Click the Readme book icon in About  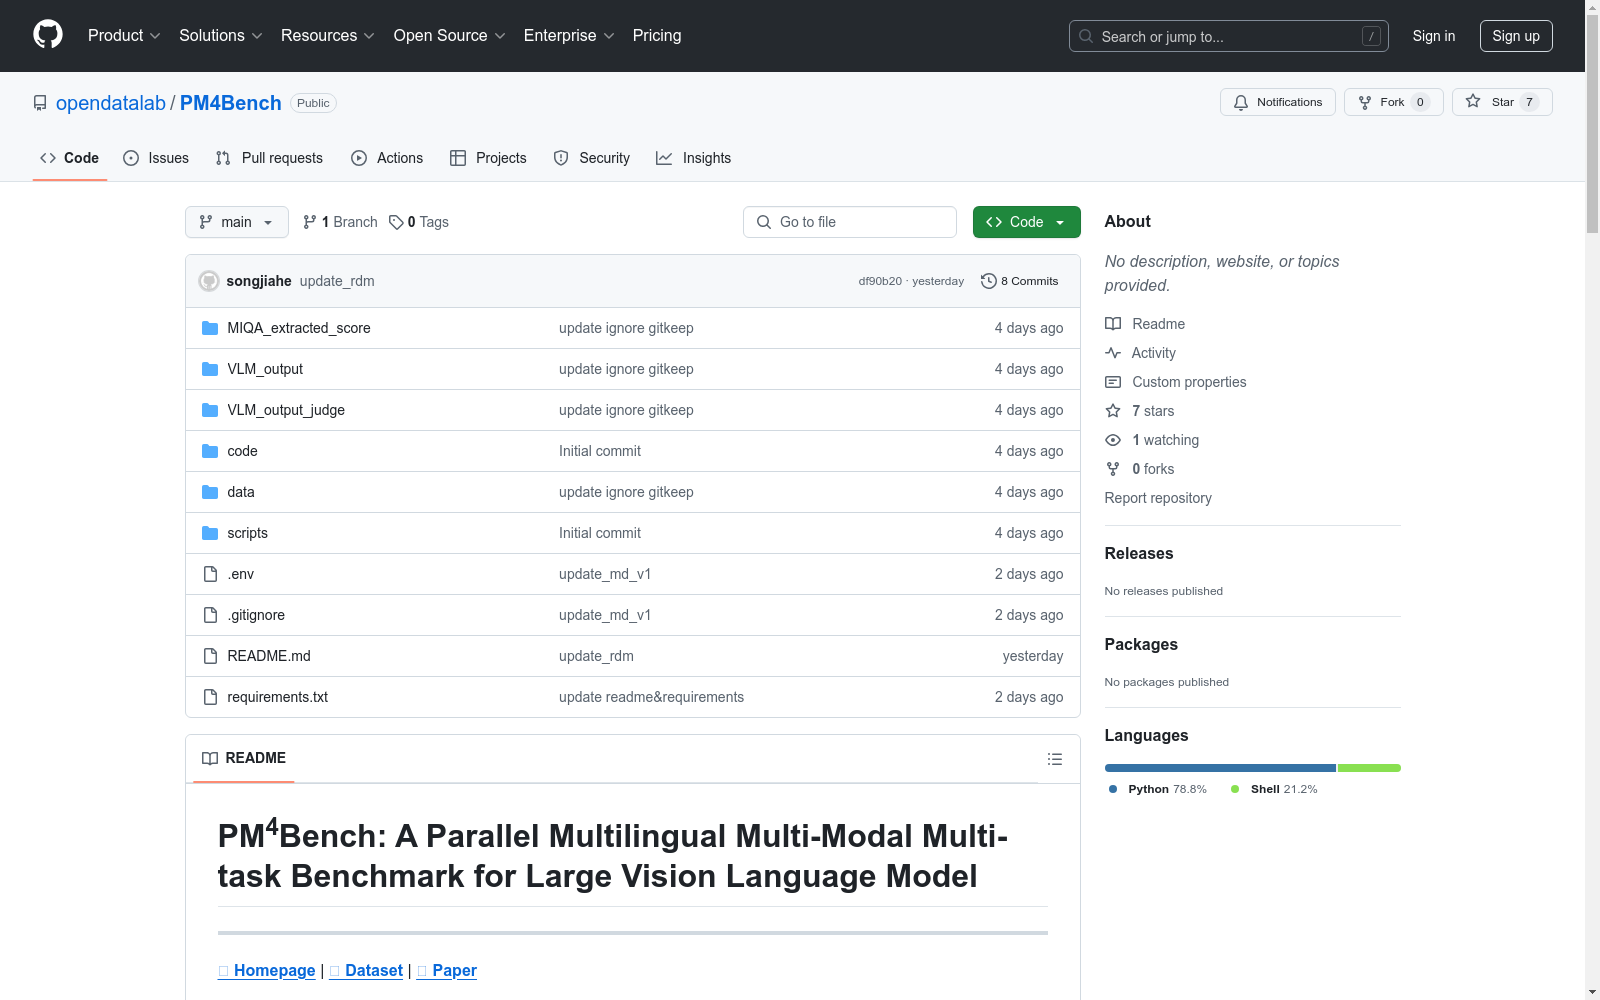[1113, 324]
